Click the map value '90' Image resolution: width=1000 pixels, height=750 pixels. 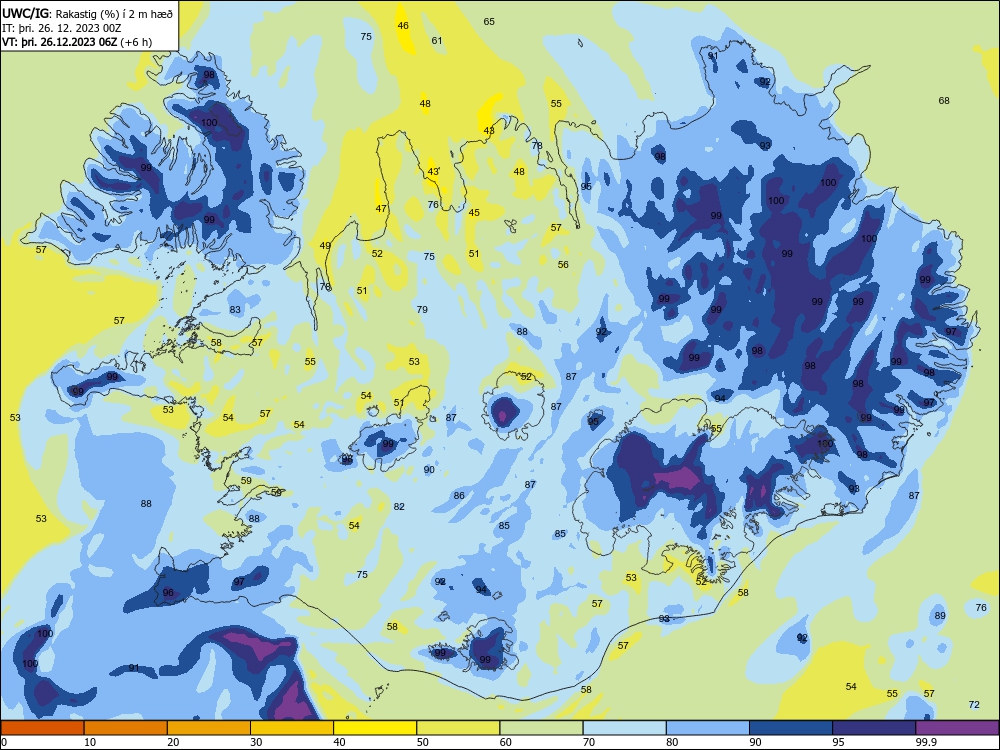(x=429, y=469)
